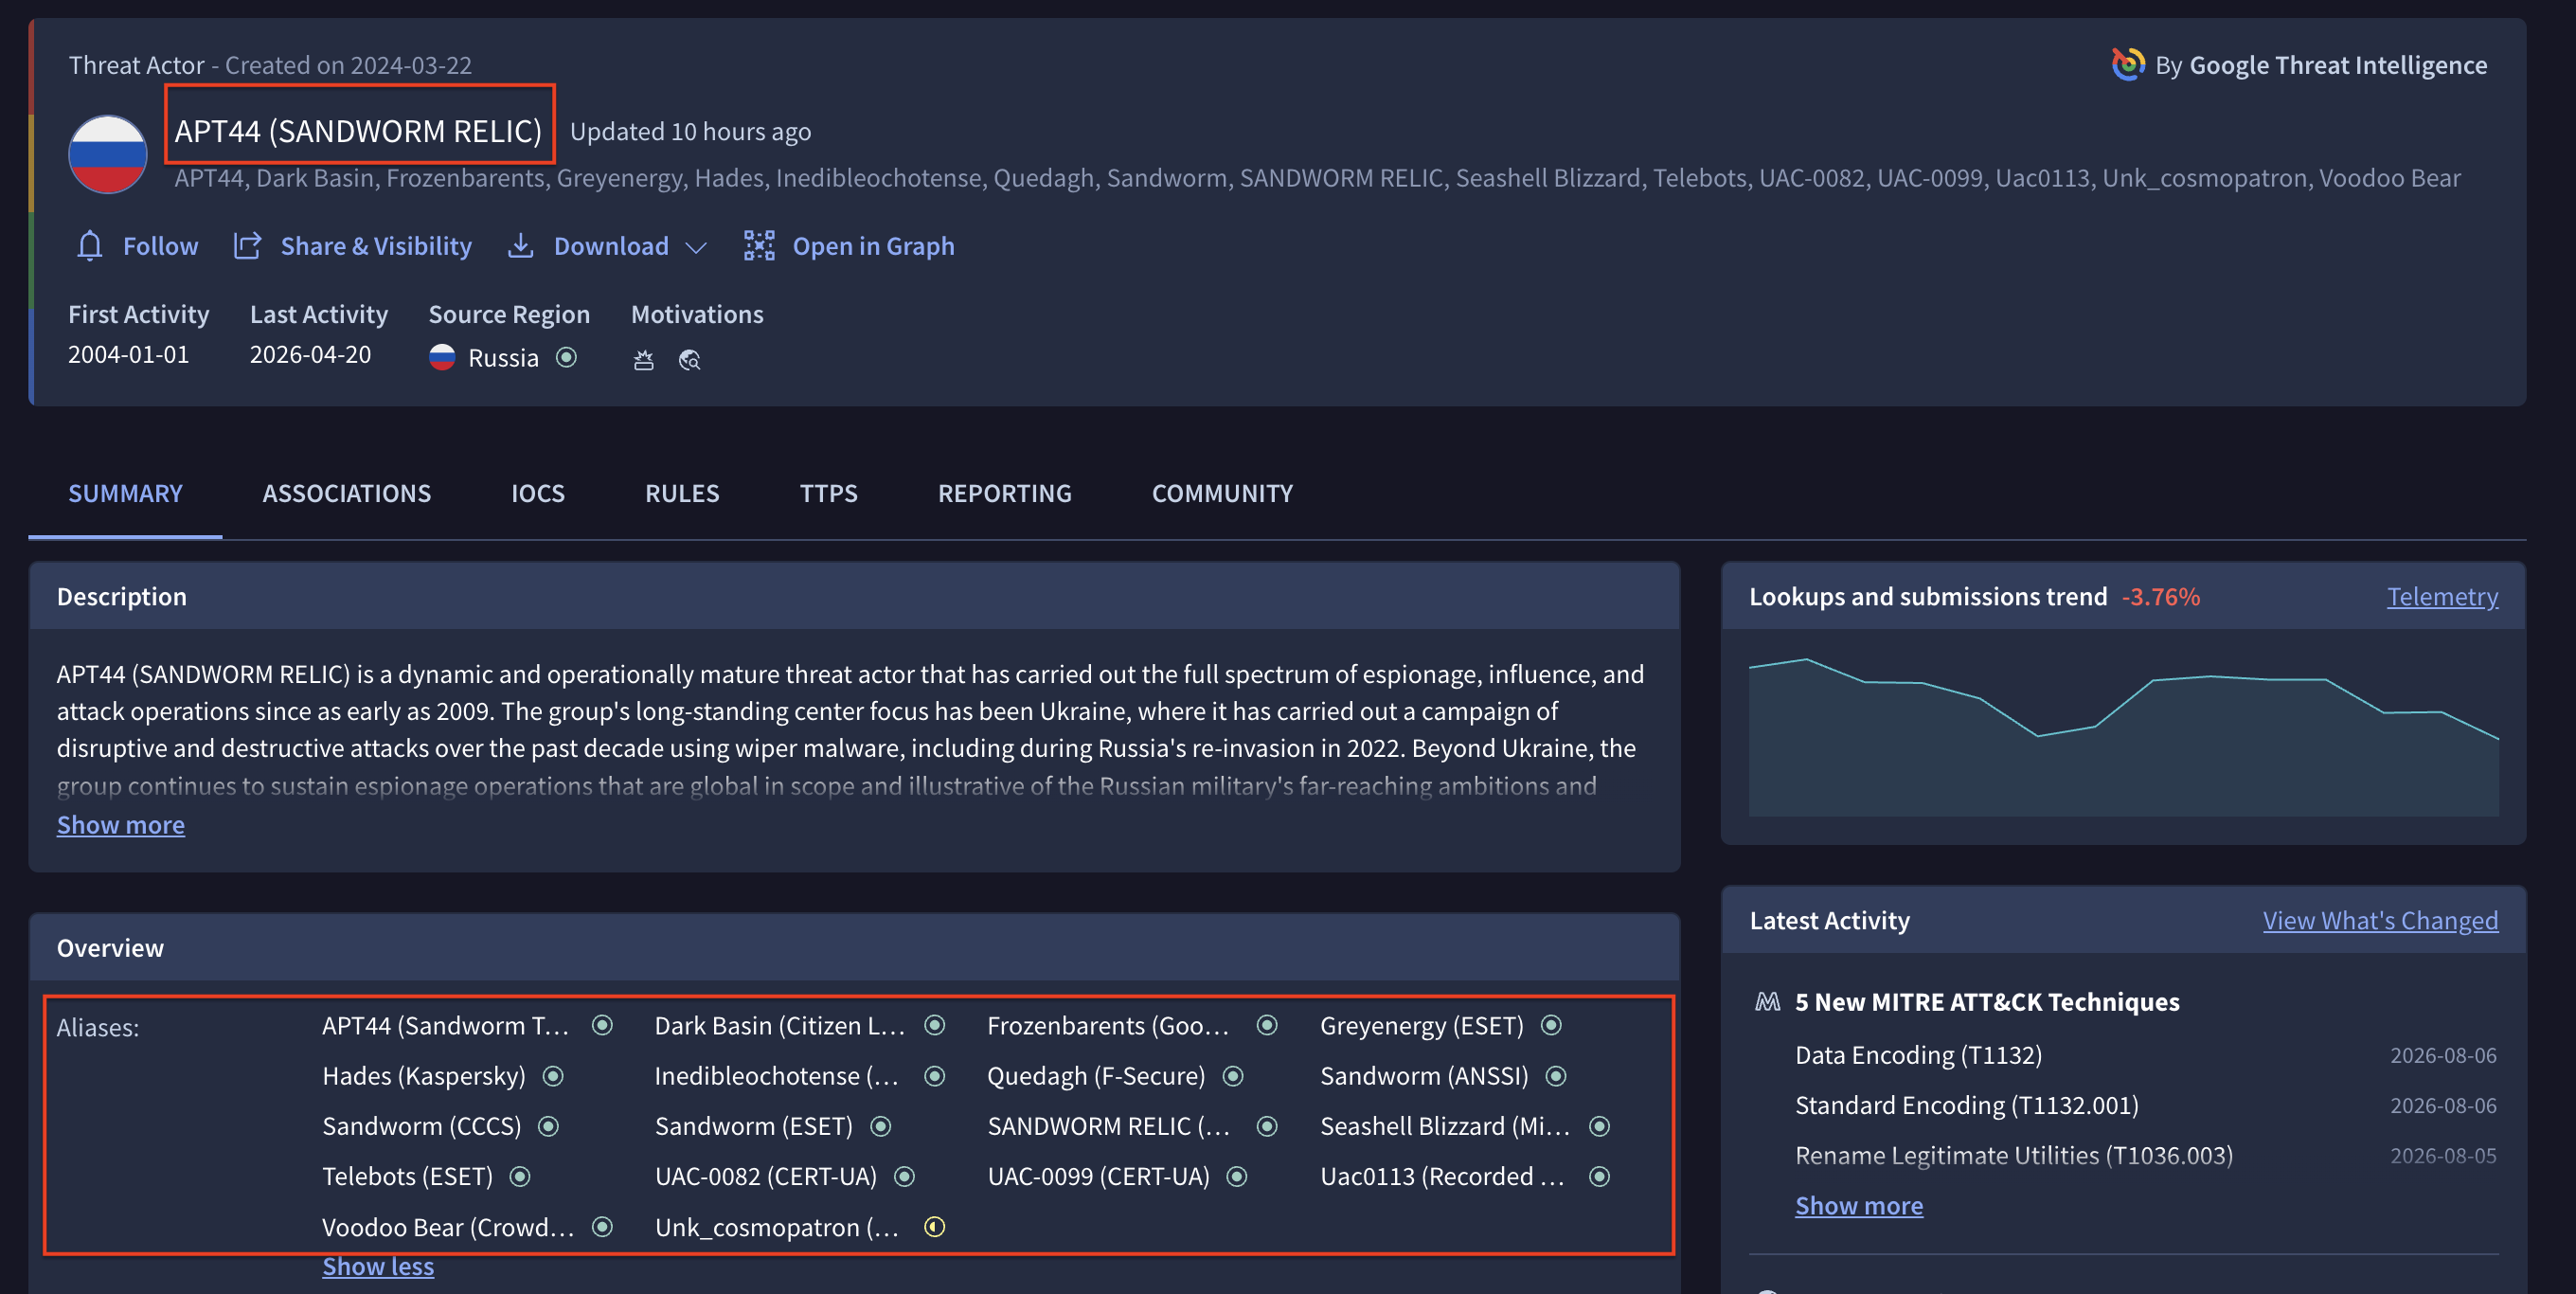Show more Latest Activity techniques
The image size is (2576, 1294).
click(x=1859, y=1206)
